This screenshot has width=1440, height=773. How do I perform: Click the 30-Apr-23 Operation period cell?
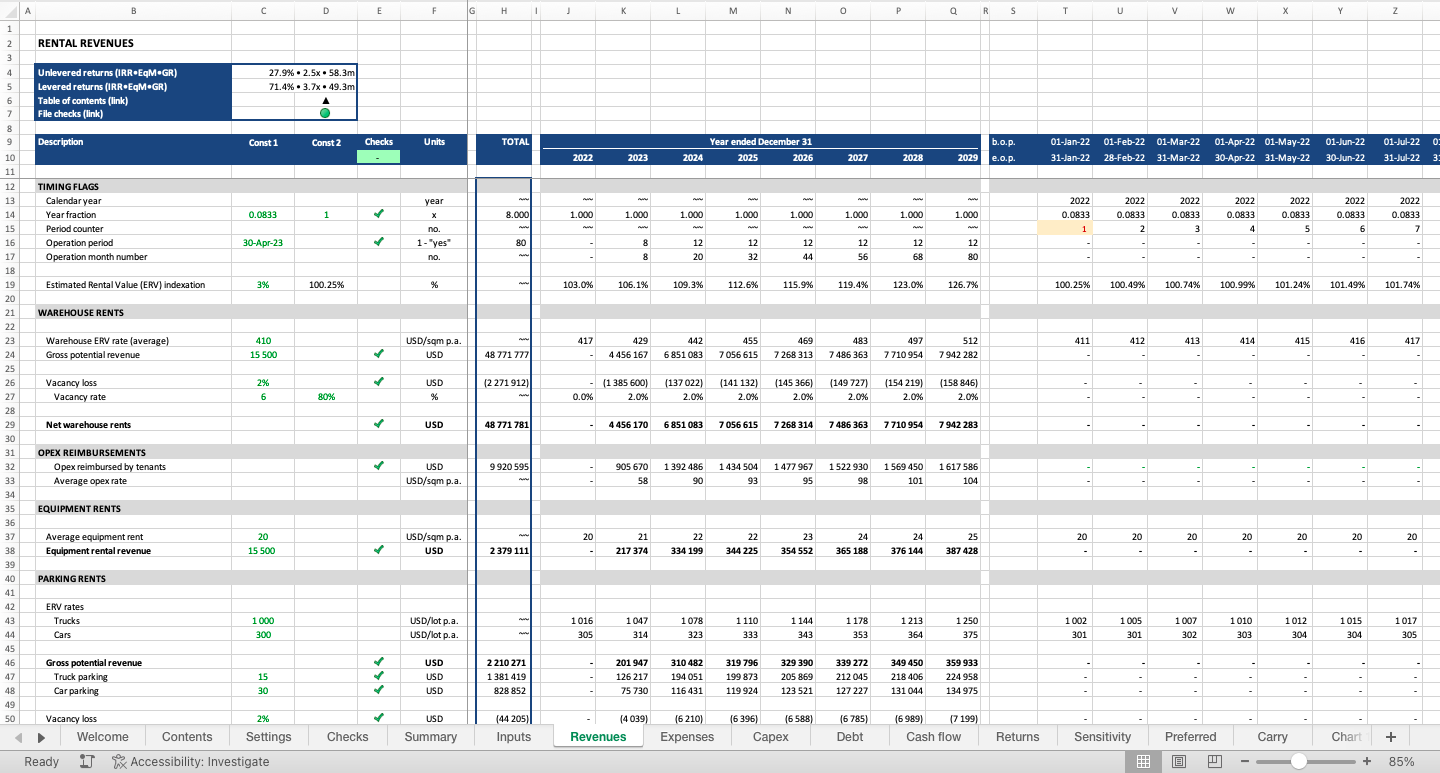[263, 243]
